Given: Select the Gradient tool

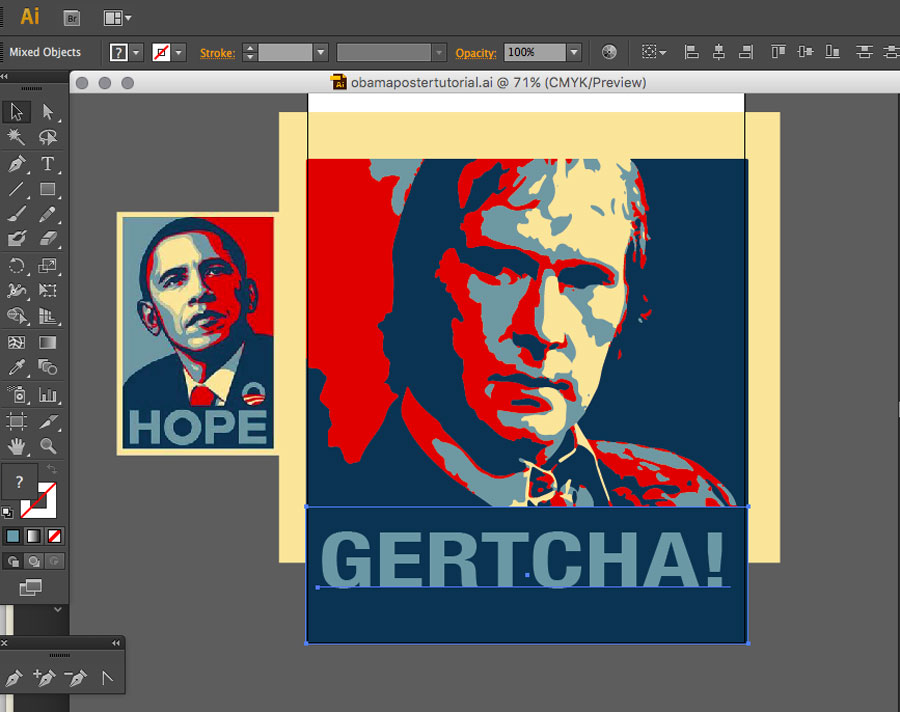Looking at the screenshot, I should coord(48,343).
